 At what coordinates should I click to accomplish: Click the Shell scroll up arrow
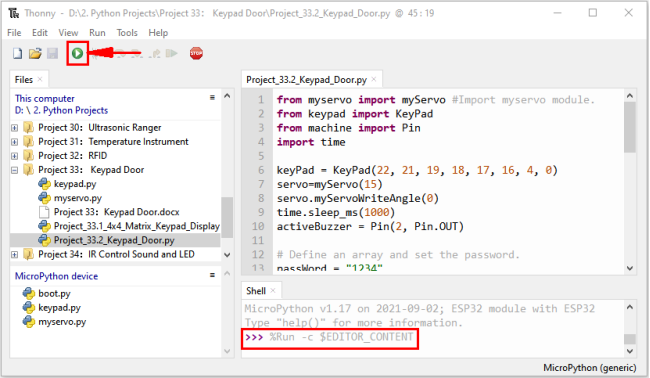coord(630,307)
